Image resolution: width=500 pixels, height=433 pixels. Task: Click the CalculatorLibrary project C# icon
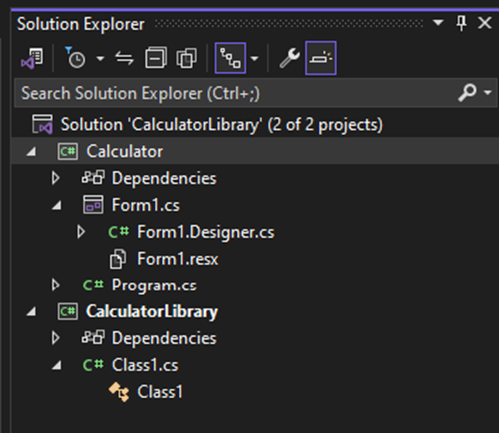pyautogui.click(x=68, y=312)
